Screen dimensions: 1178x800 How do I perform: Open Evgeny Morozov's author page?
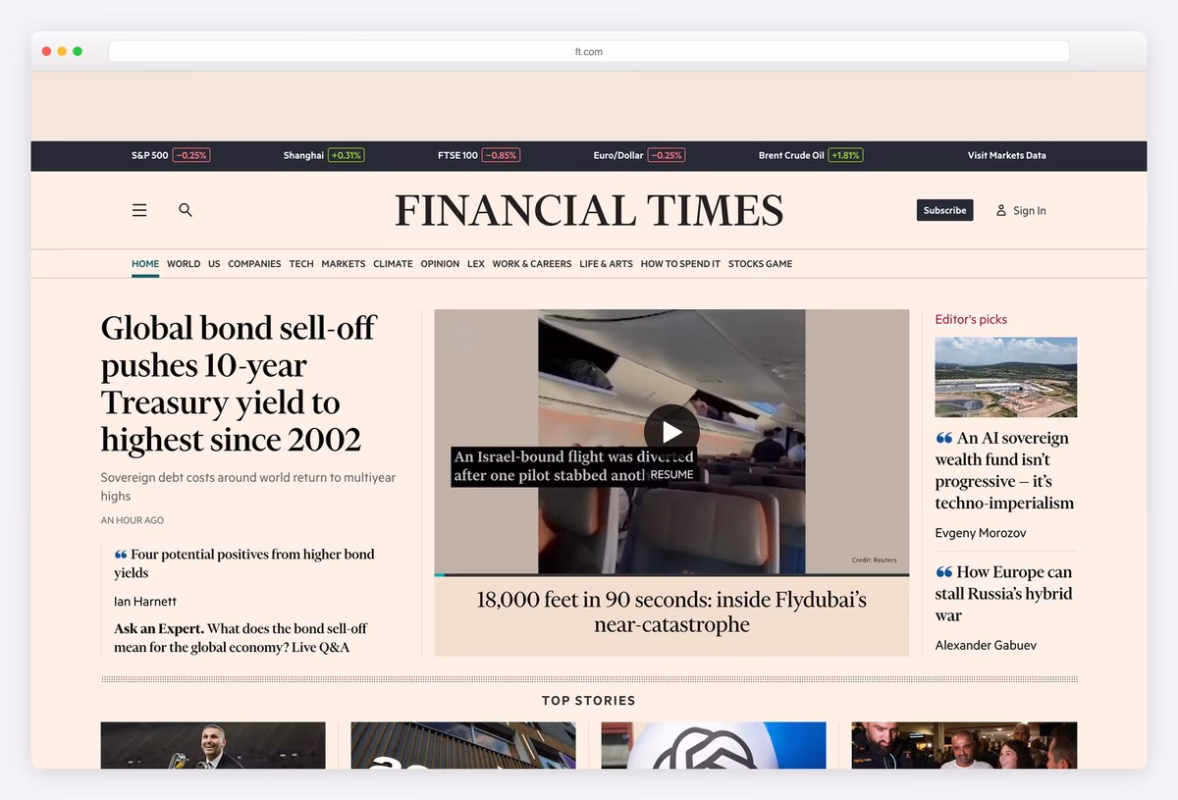(980, 533)
